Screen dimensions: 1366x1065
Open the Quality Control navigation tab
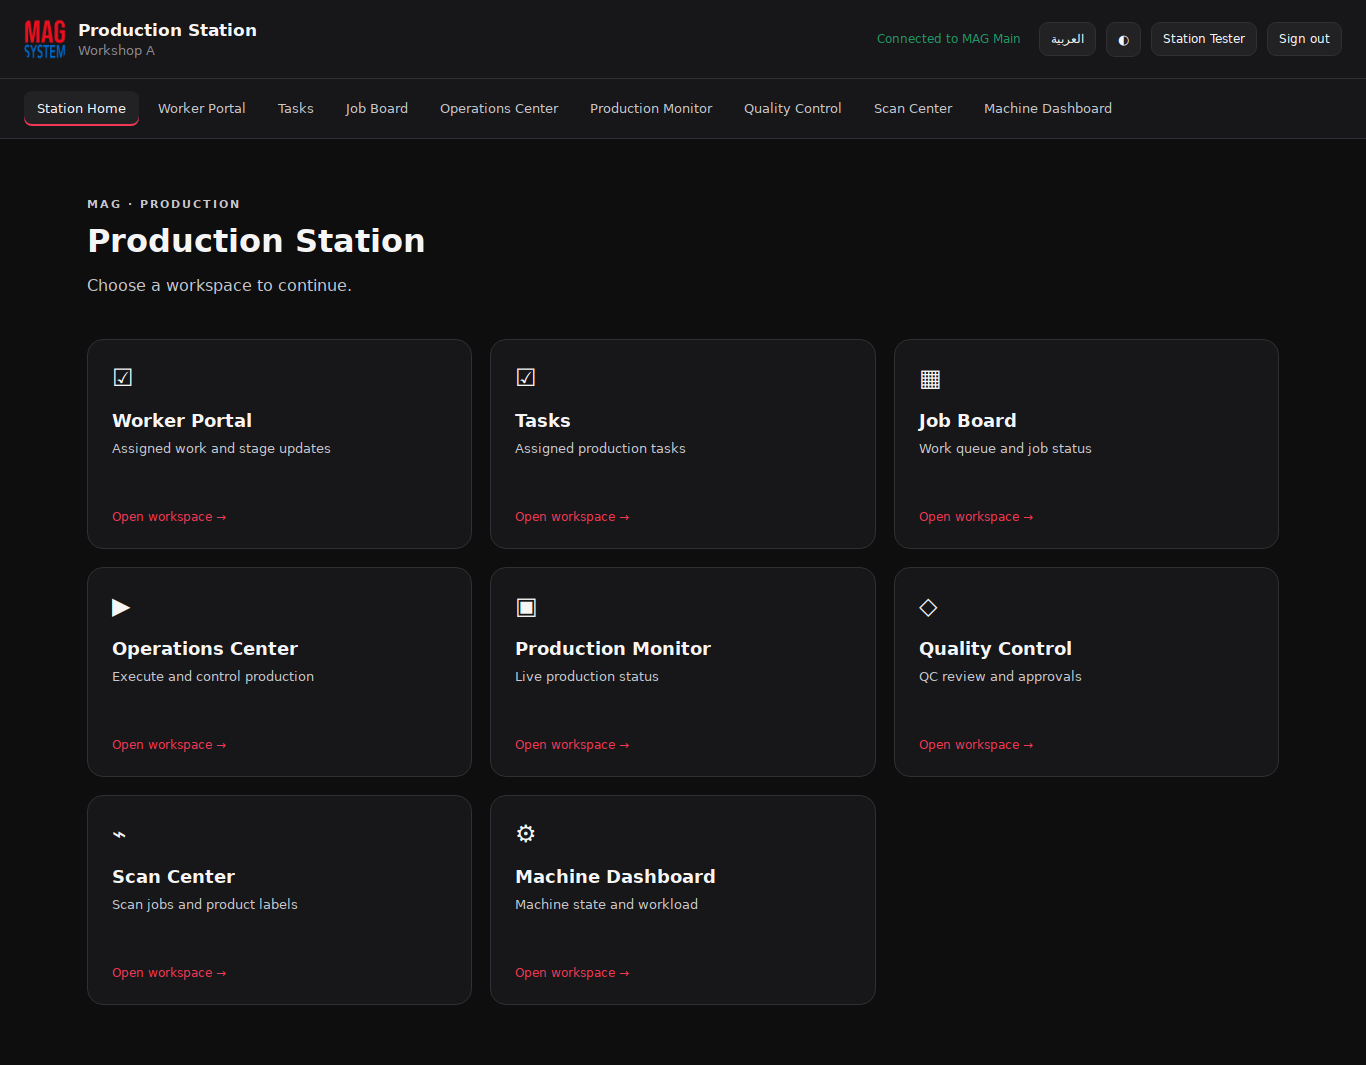coord(793,108)
